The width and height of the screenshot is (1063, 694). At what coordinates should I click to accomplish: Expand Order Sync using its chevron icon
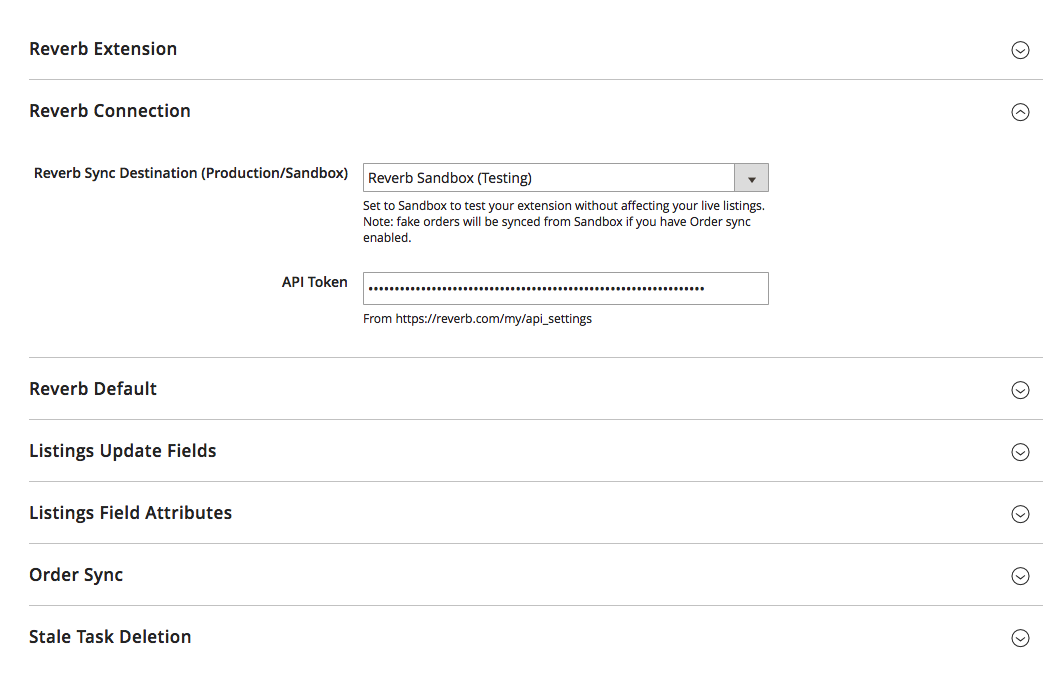click(x=1020, y=576)
